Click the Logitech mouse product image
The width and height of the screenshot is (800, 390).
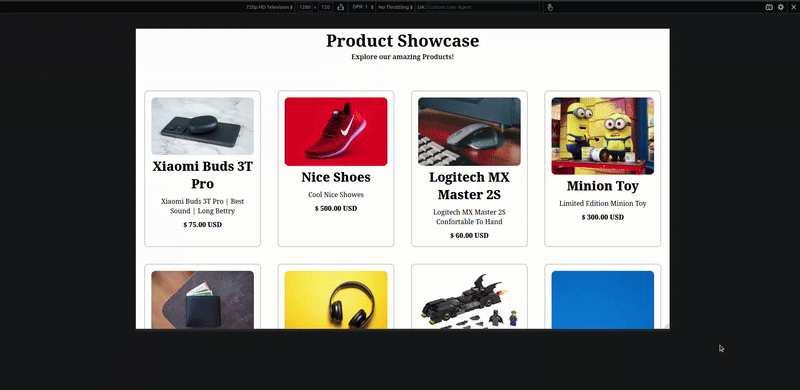pyautogui.click(x=469, y=132)
